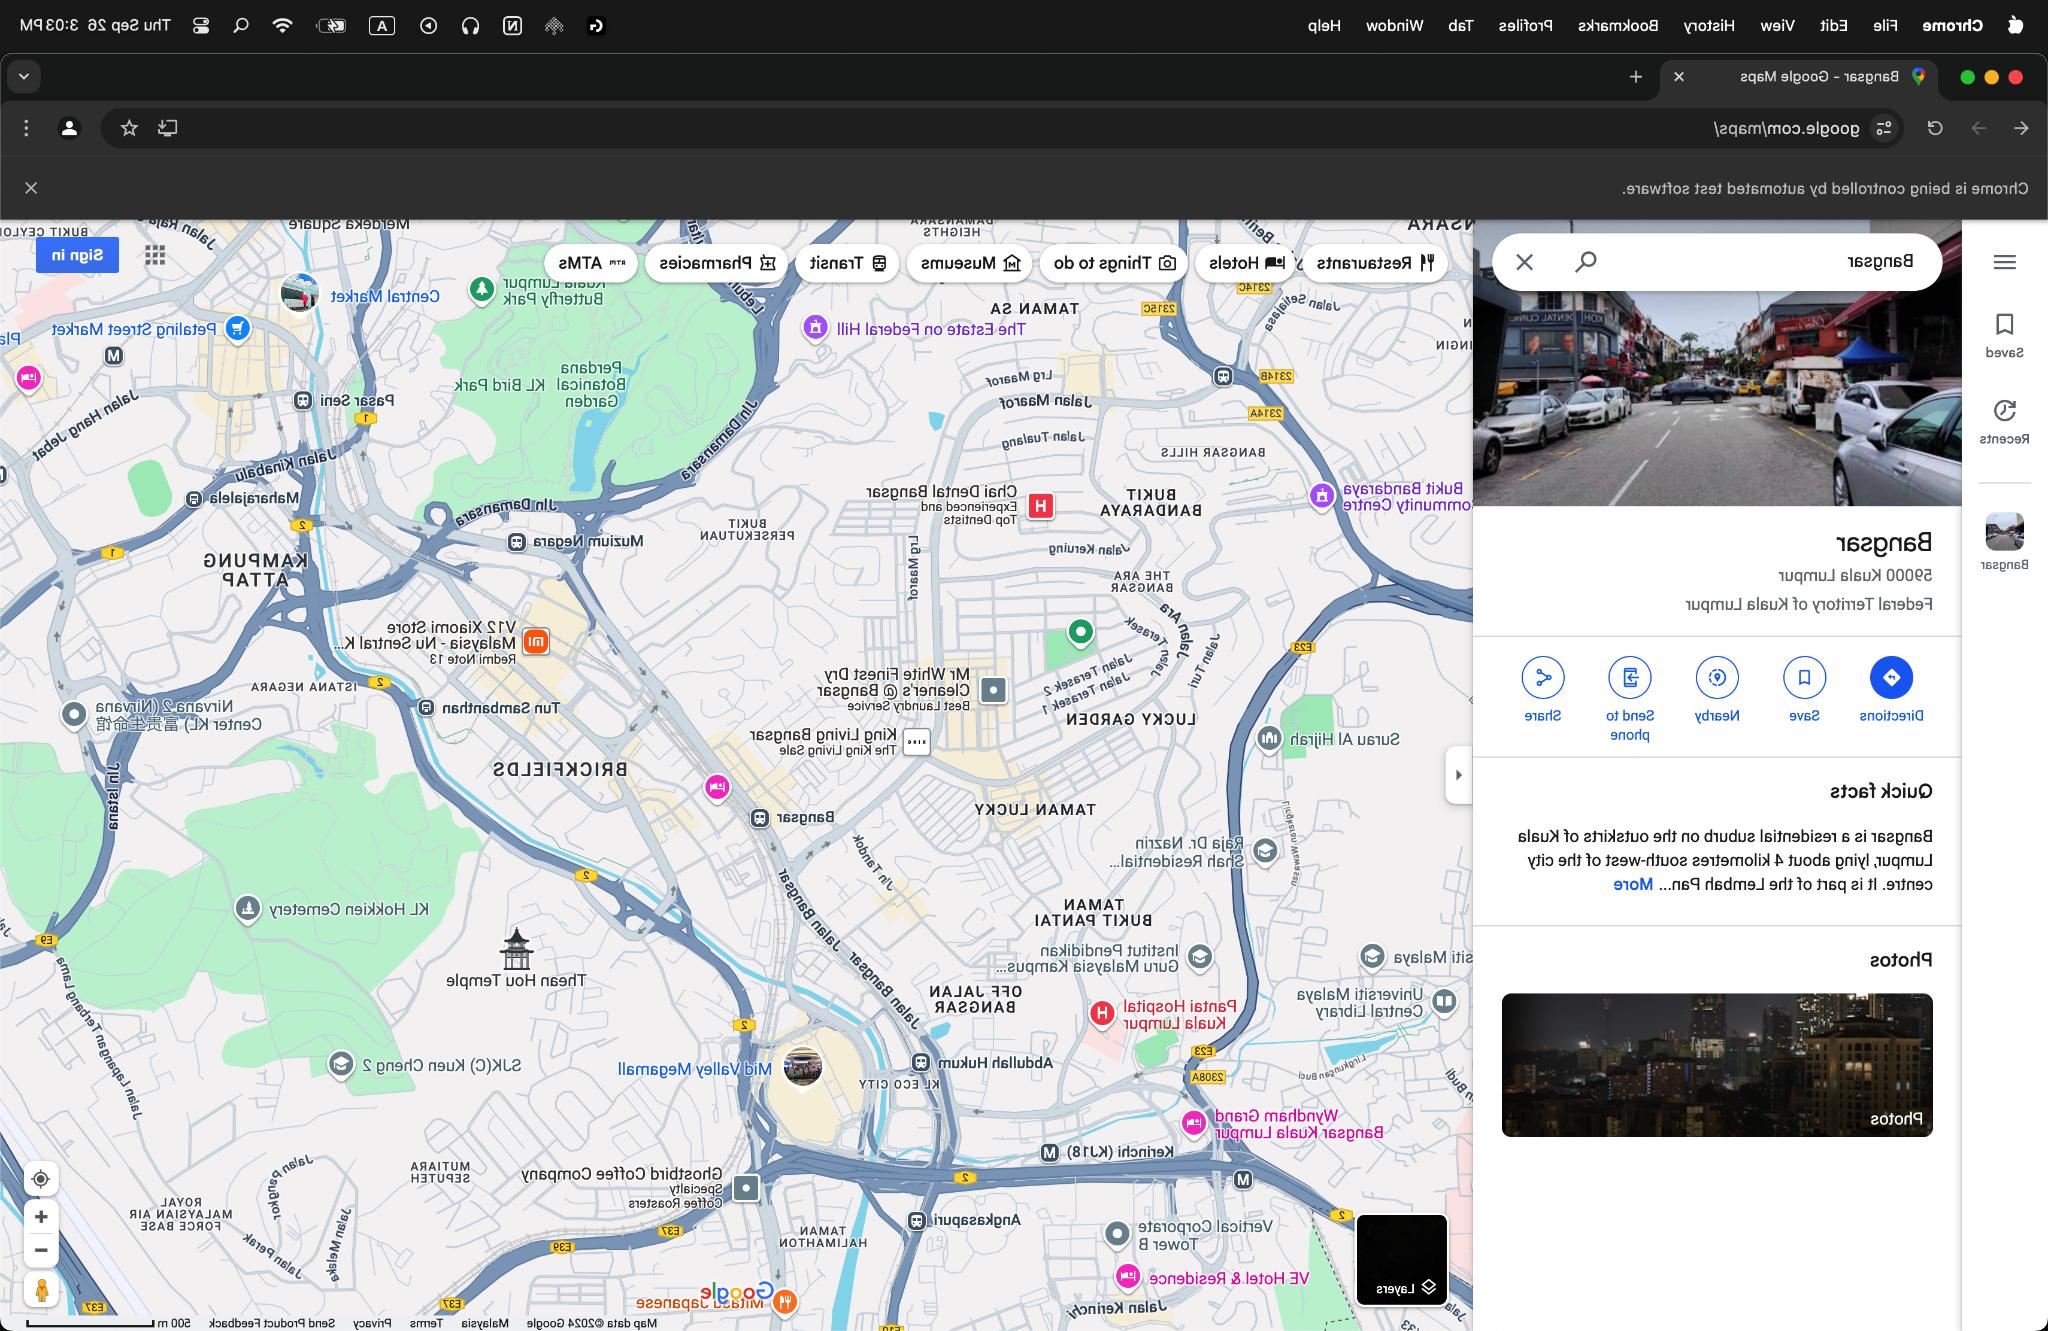Activate the Street View pegman
This screenshot has width=2048, height=1331.
[x=41, y=1290]
